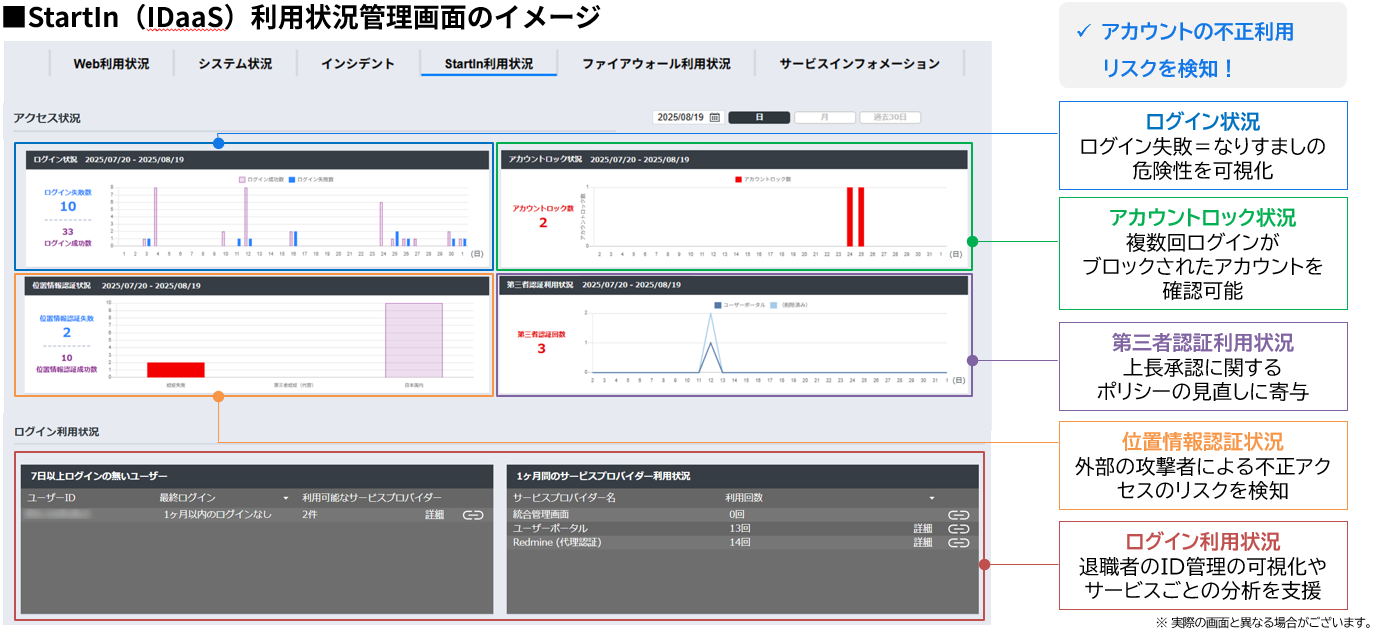Sort by 利用回数 column arrow

[932, 498]
